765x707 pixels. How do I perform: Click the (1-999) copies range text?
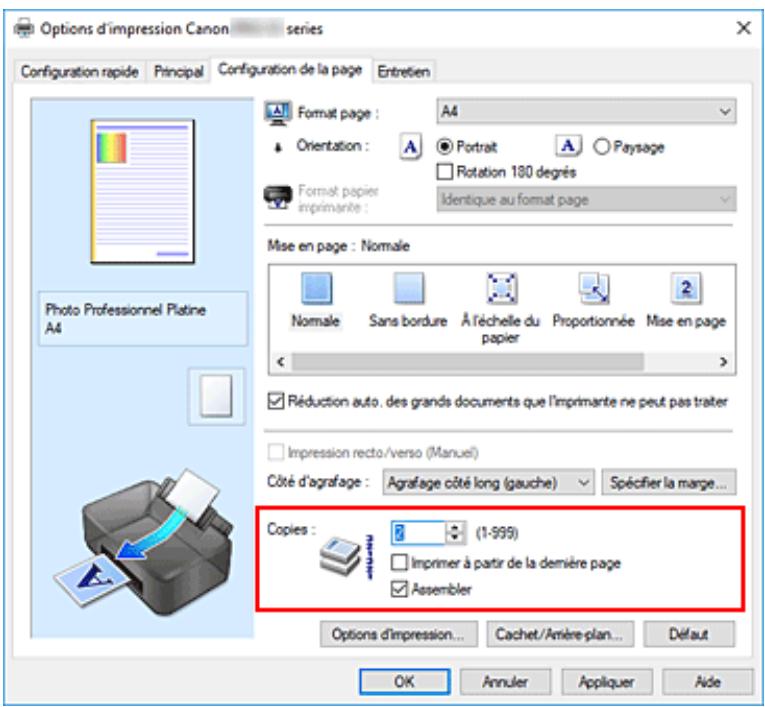tap(497, 533)
